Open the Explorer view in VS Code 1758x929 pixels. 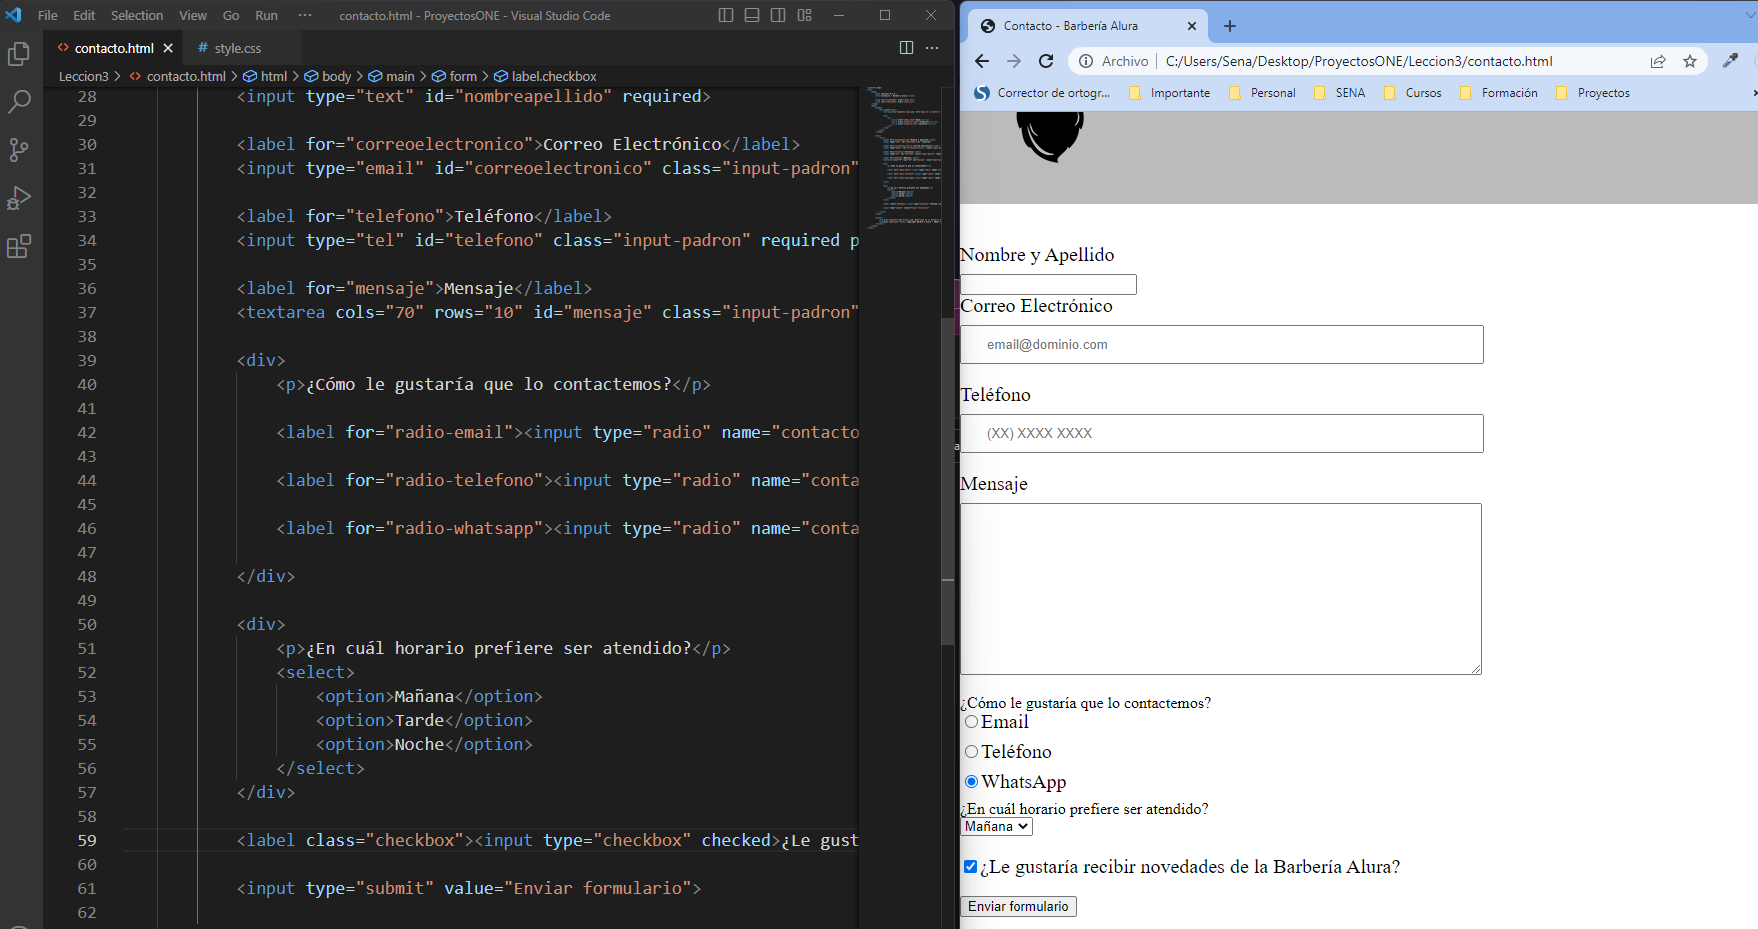(x=19, y=54)
